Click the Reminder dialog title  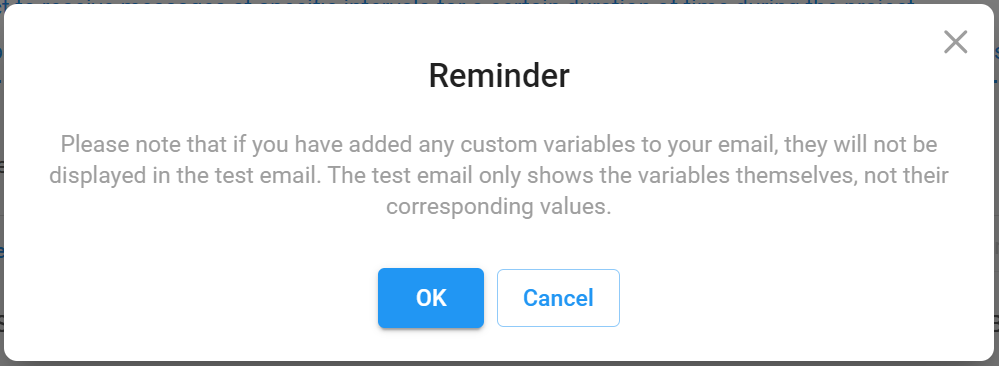pyautogui.click(x=499, y=75)
